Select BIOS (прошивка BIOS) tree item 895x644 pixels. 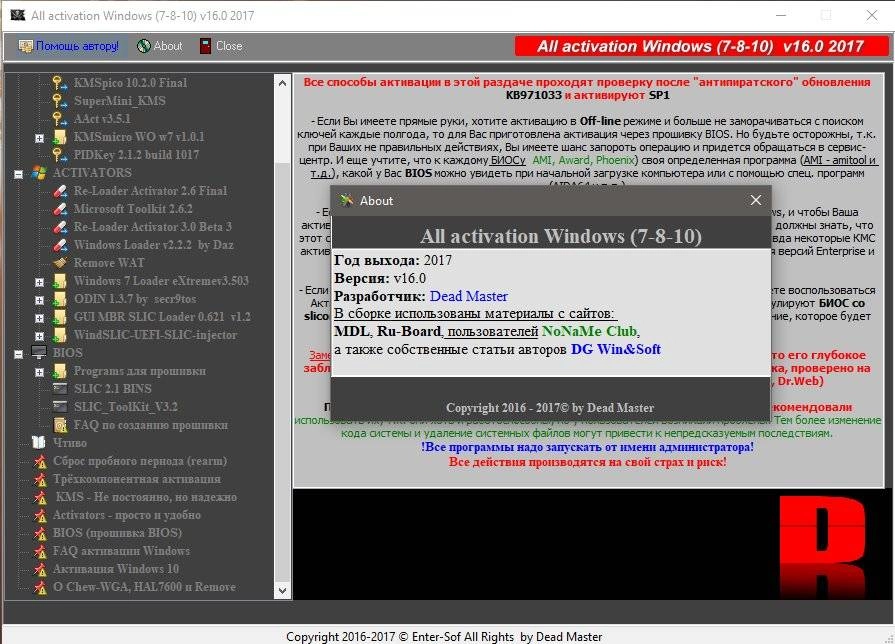pyautogui.click(x=118, y=533)
